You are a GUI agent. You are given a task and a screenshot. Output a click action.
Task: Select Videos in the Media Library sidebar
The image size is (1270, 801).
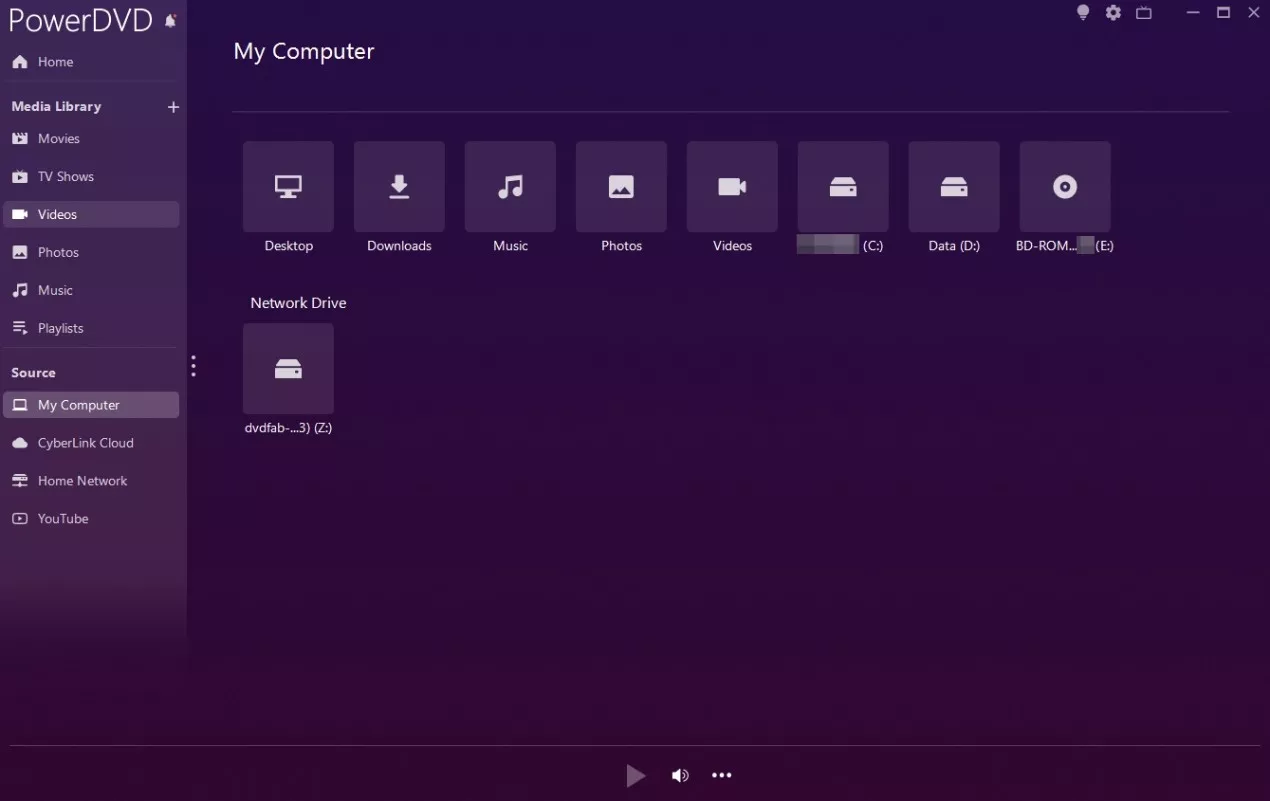92,215
